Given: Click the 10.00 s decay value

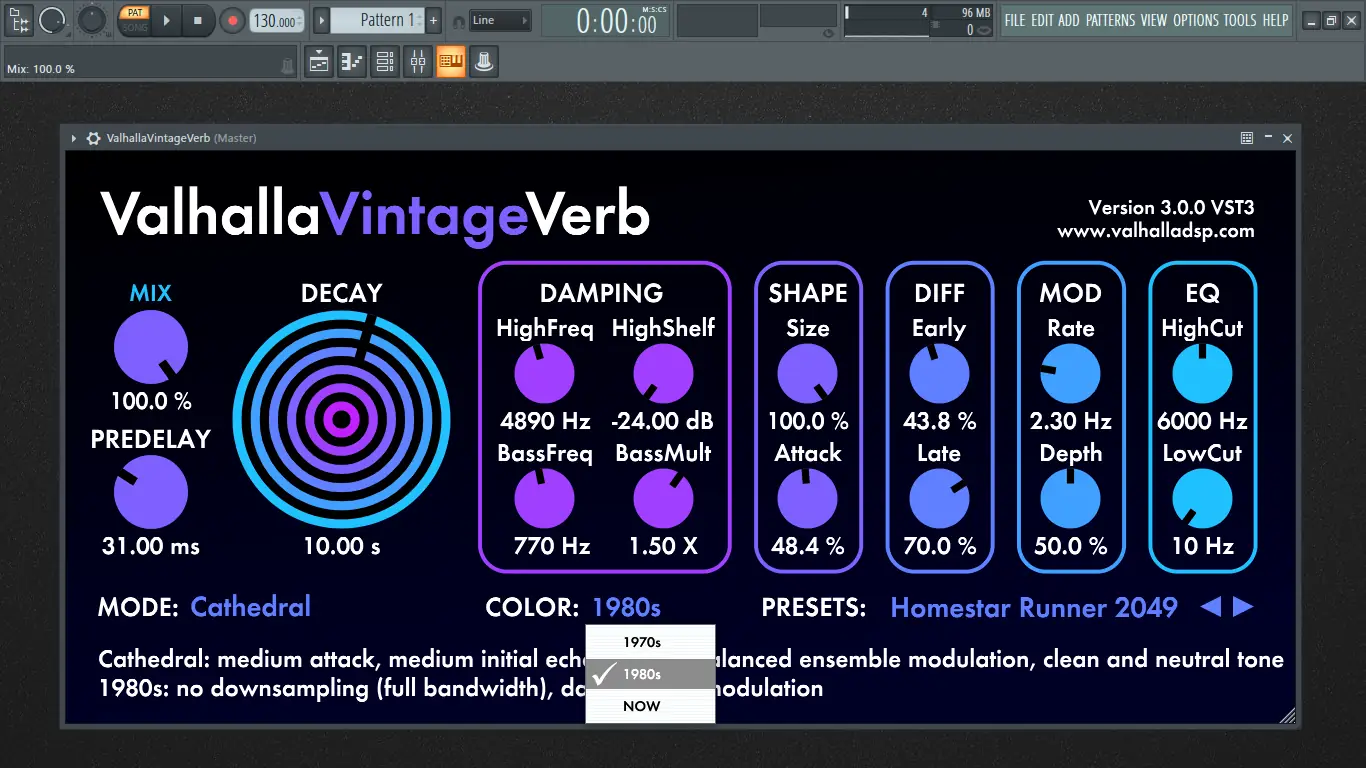Looking at the screenshot, I should point(342,546).
